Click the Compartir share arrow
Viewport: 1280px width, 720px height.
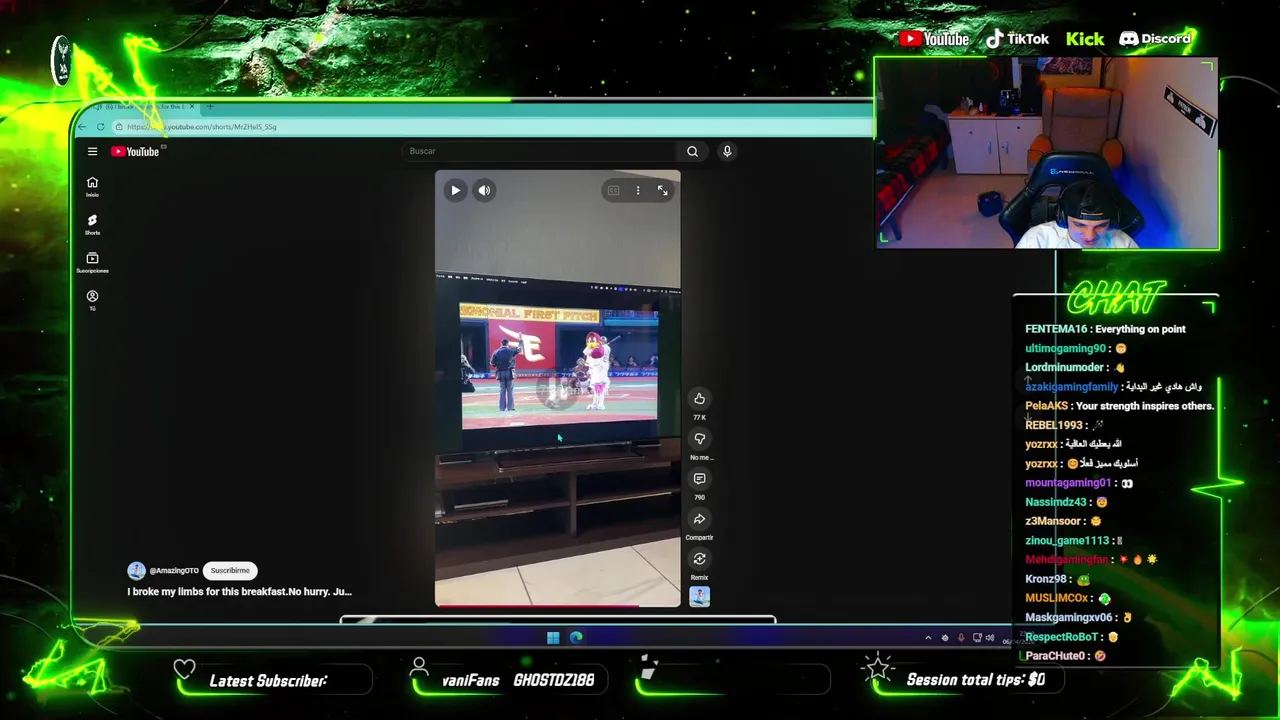(699, 519)
